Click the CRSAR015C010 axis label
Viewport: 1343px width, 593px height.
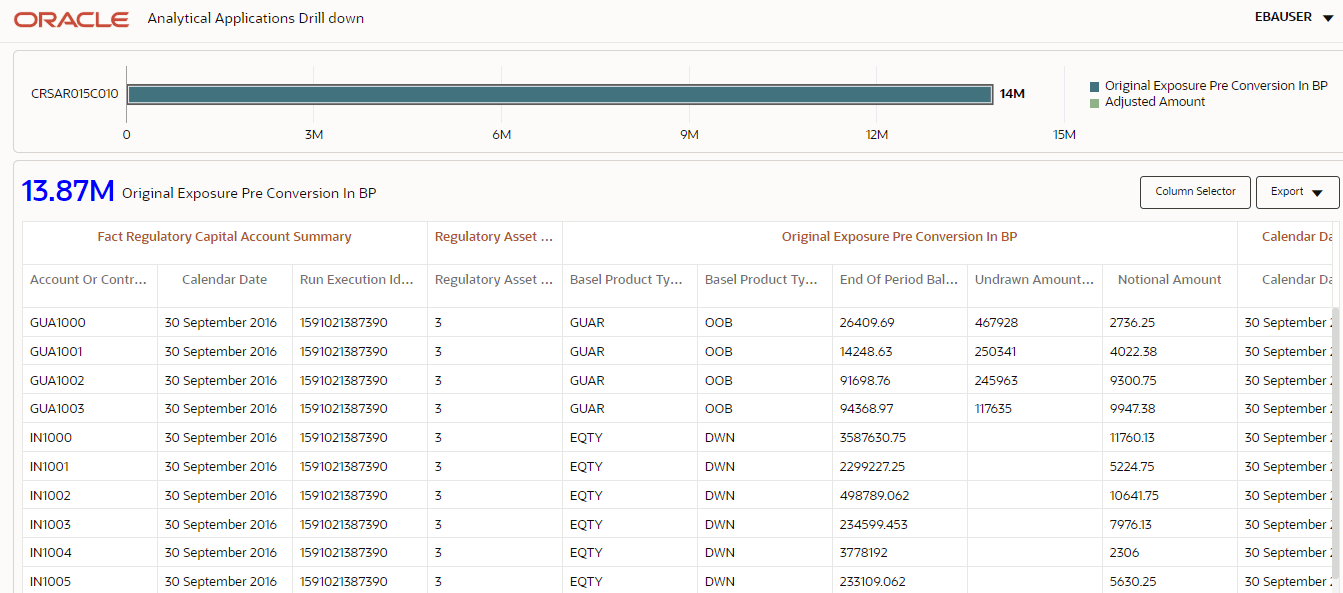pyautogui.click(x=75, y=94)
